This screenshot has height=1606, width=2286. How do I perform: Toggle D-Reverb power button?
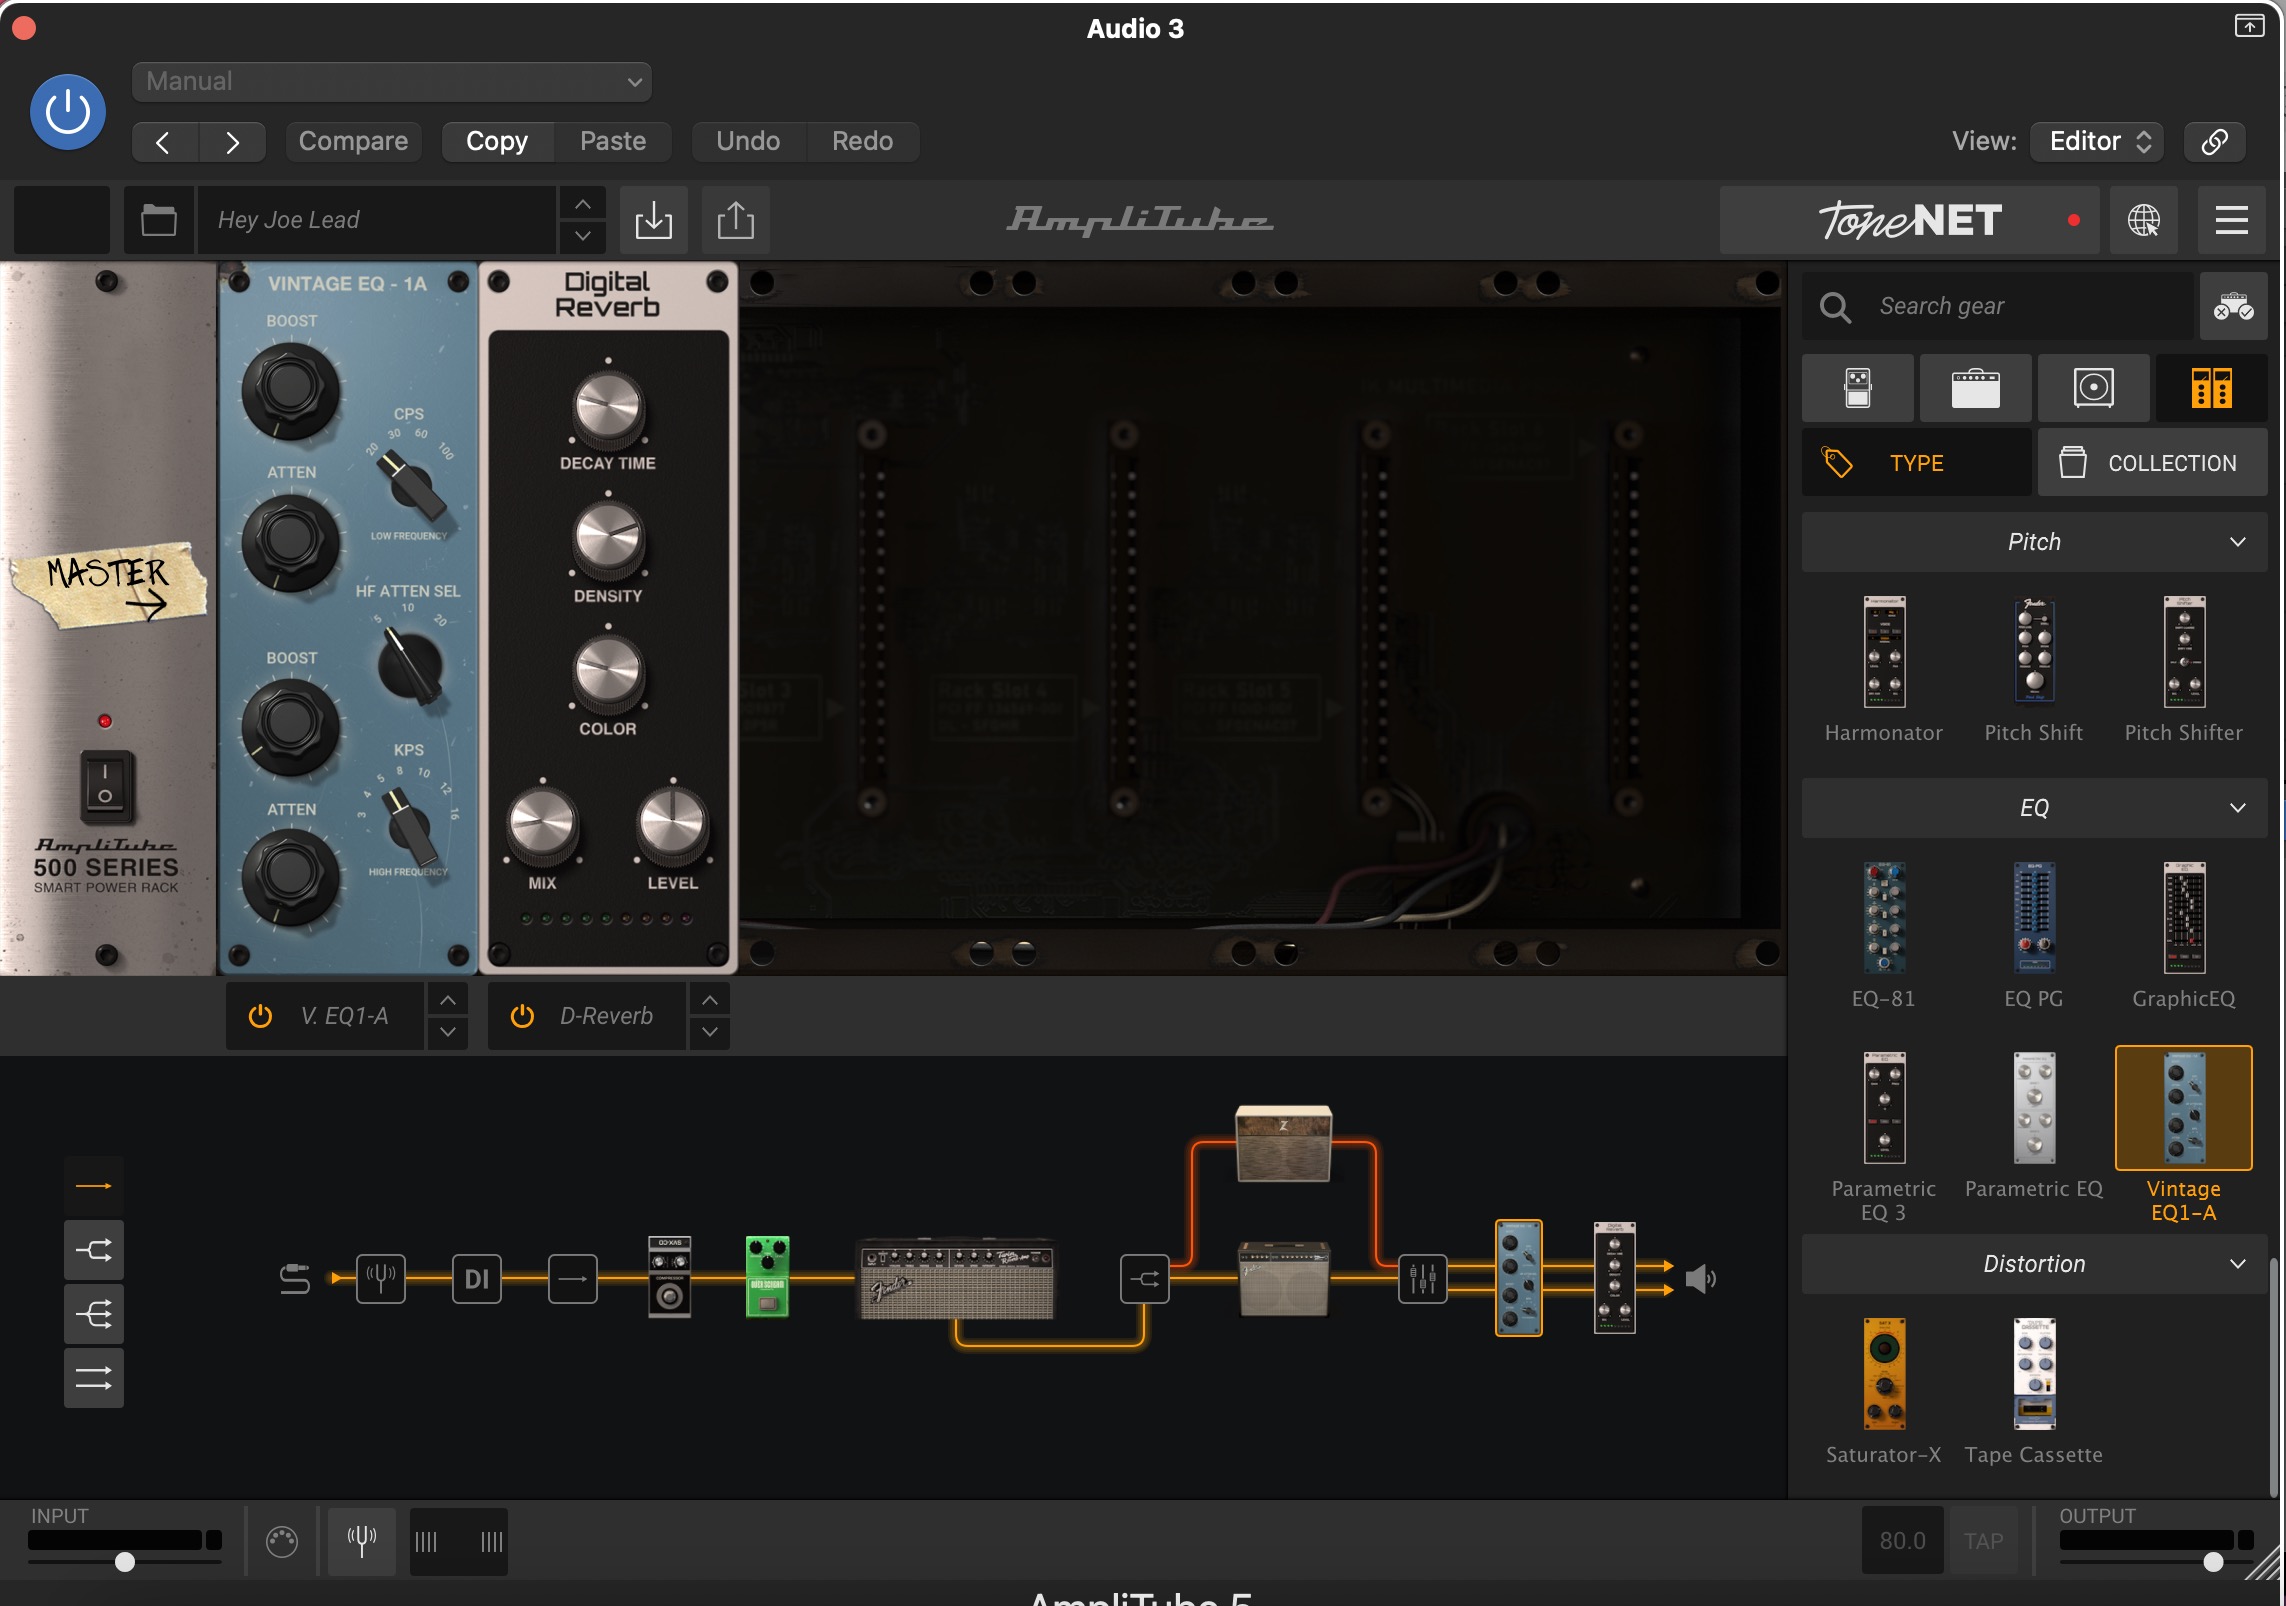(522, 1016)
